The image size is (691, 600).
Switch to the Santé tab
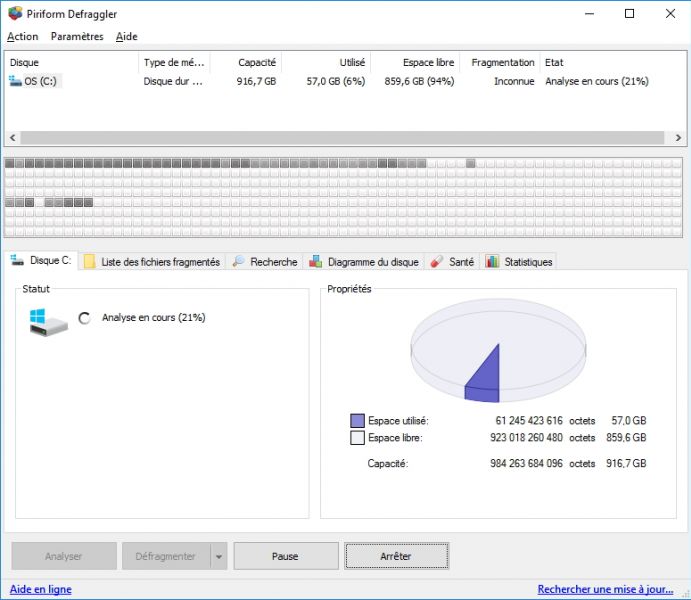pyautogui.click(x=452, y=262)
